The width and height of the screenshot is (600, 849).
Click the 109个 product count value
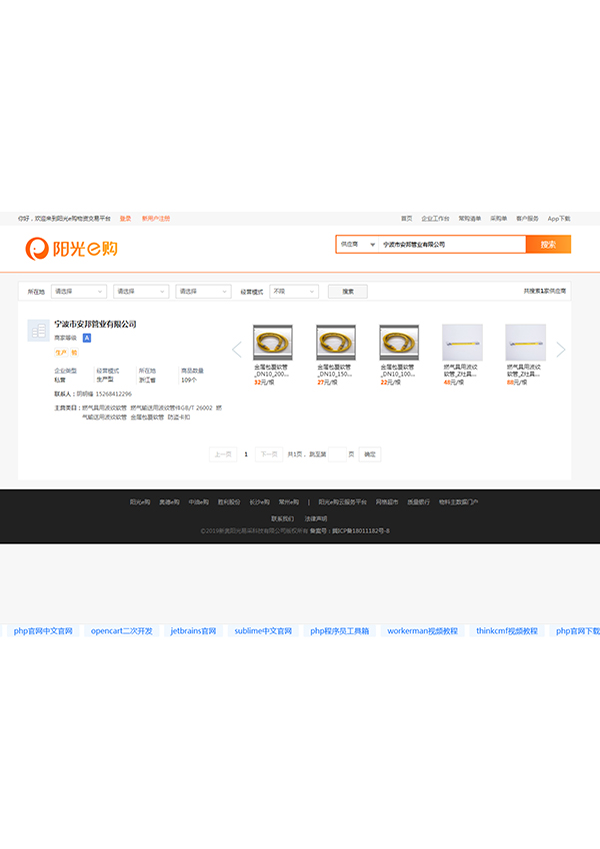pos(189,380)
